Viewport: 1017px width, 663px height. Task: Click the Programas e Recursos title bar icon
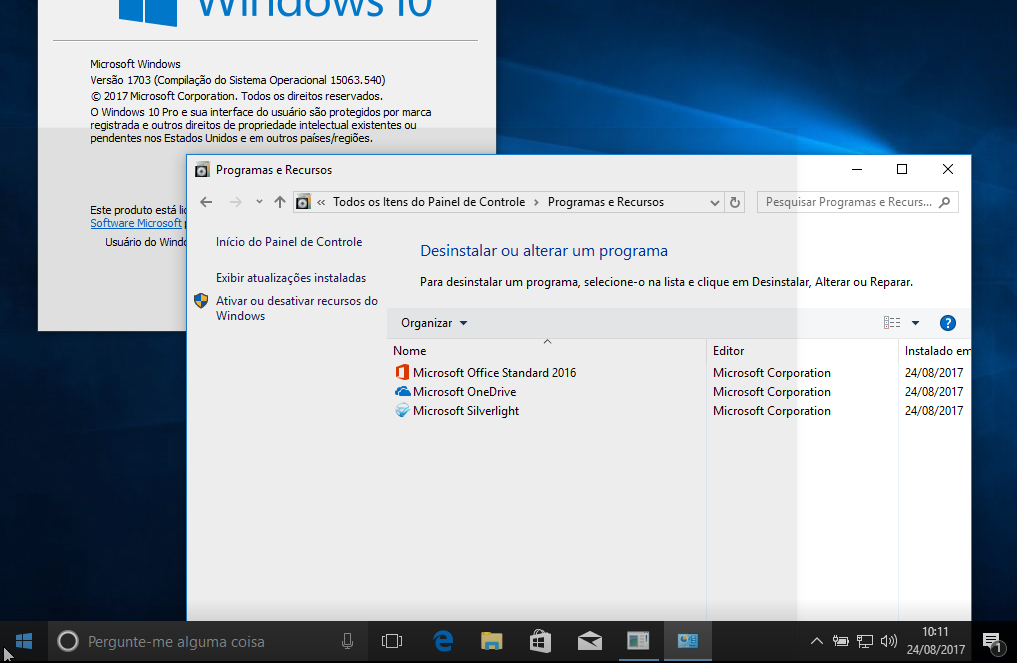pyautogui.click(x=202, y=170)
